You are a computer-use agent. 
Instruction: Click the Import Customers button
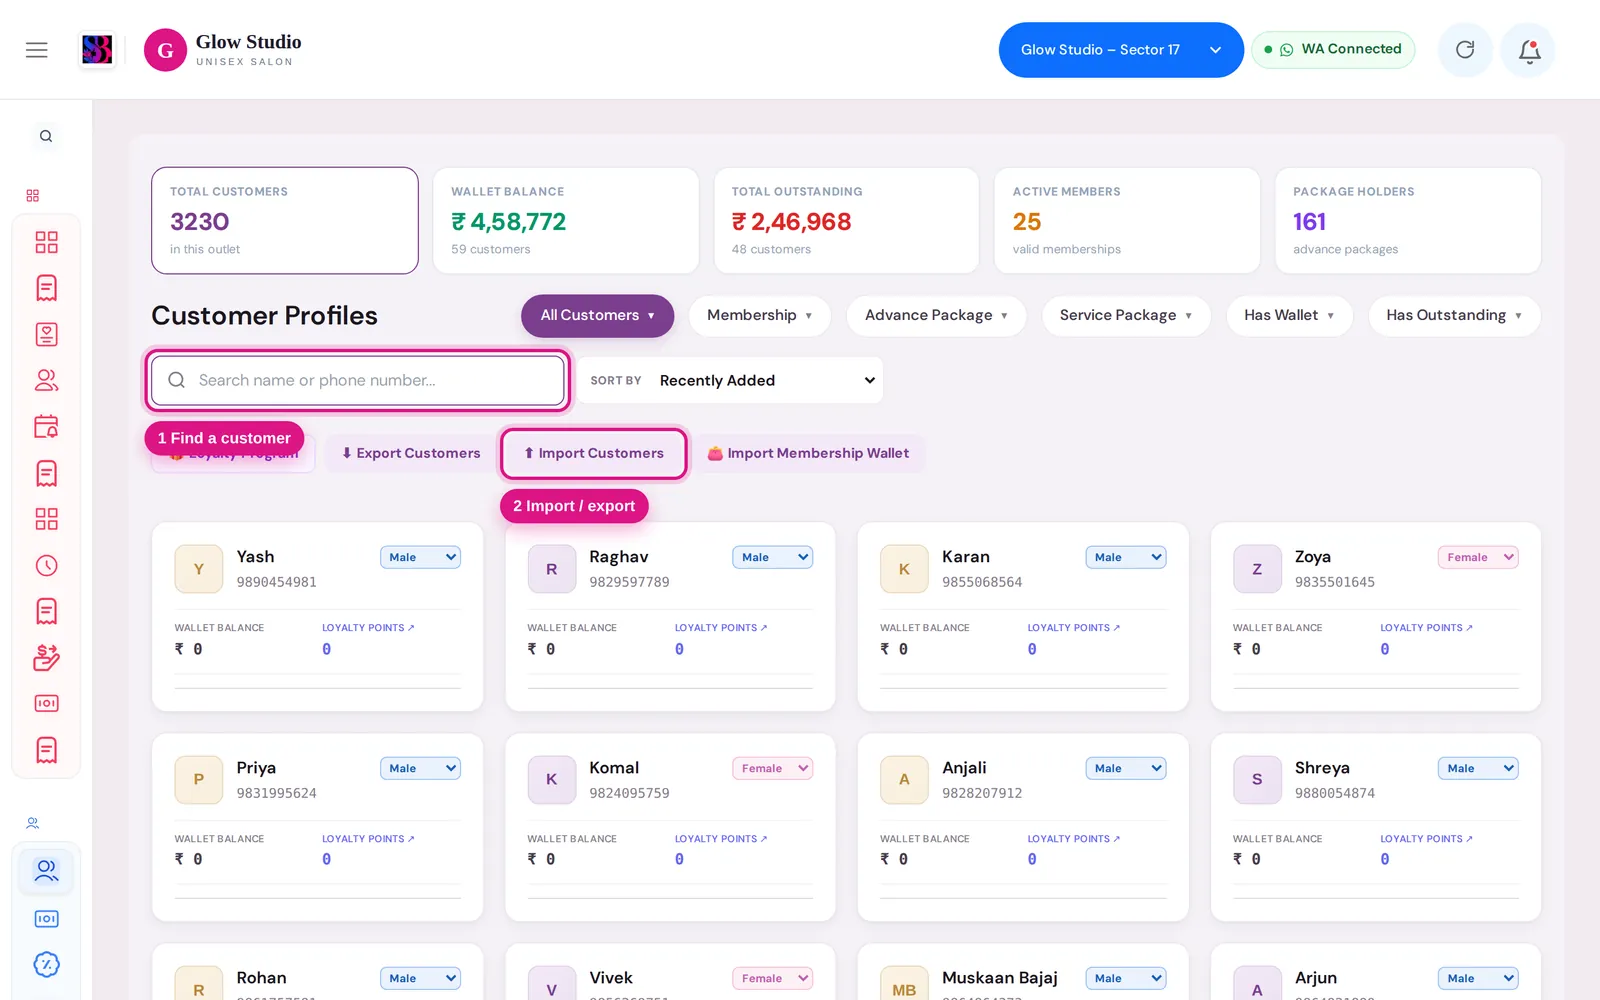(594, 454)
